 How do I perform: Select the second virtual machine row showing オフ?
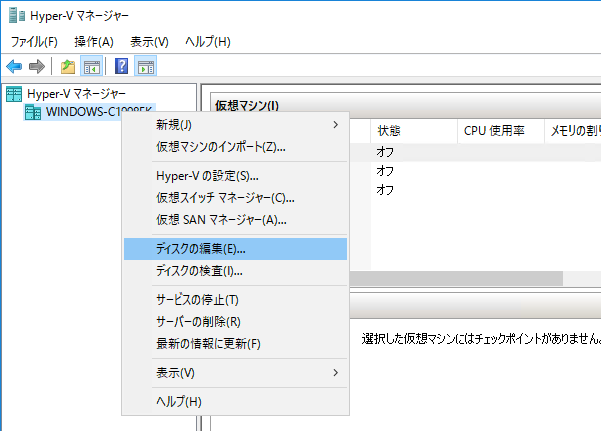point(475,171)
